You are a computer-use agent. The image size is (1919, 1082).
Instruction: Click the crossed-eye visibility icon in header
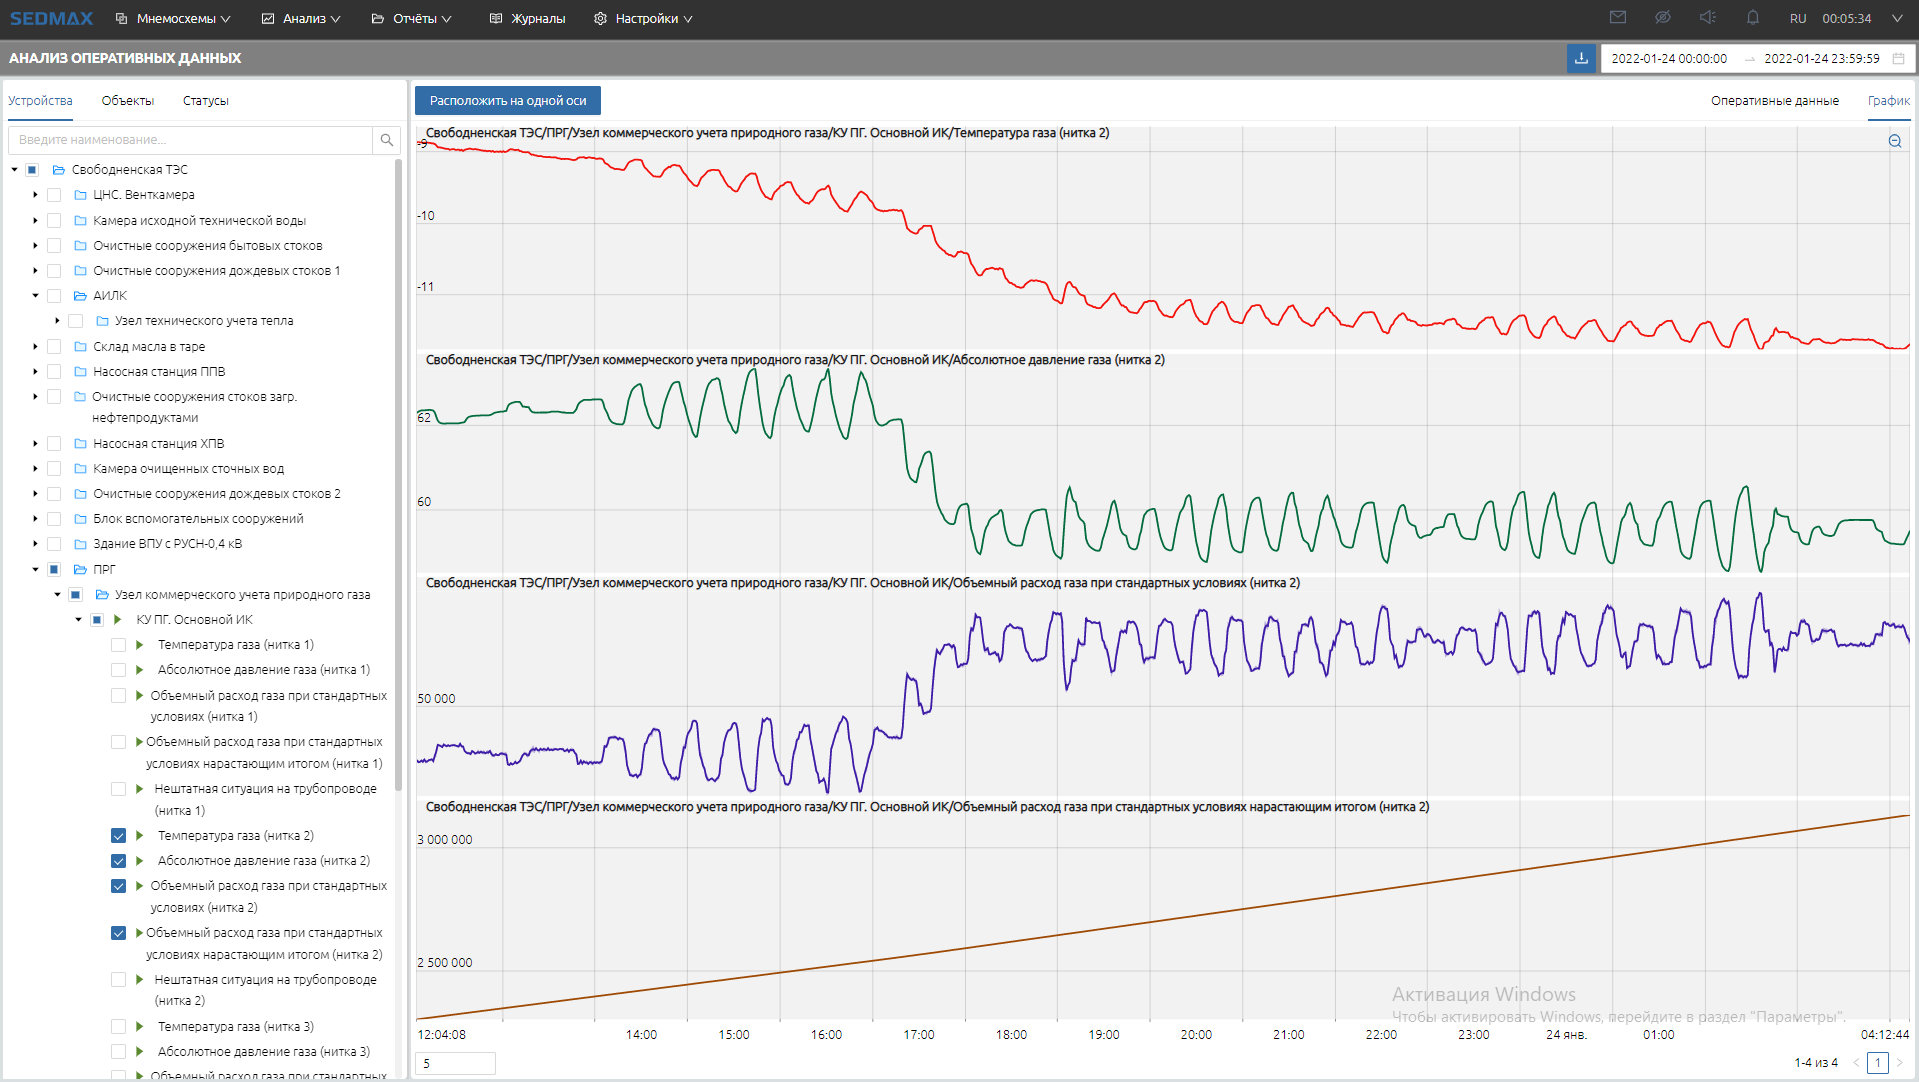[1662, 18]
